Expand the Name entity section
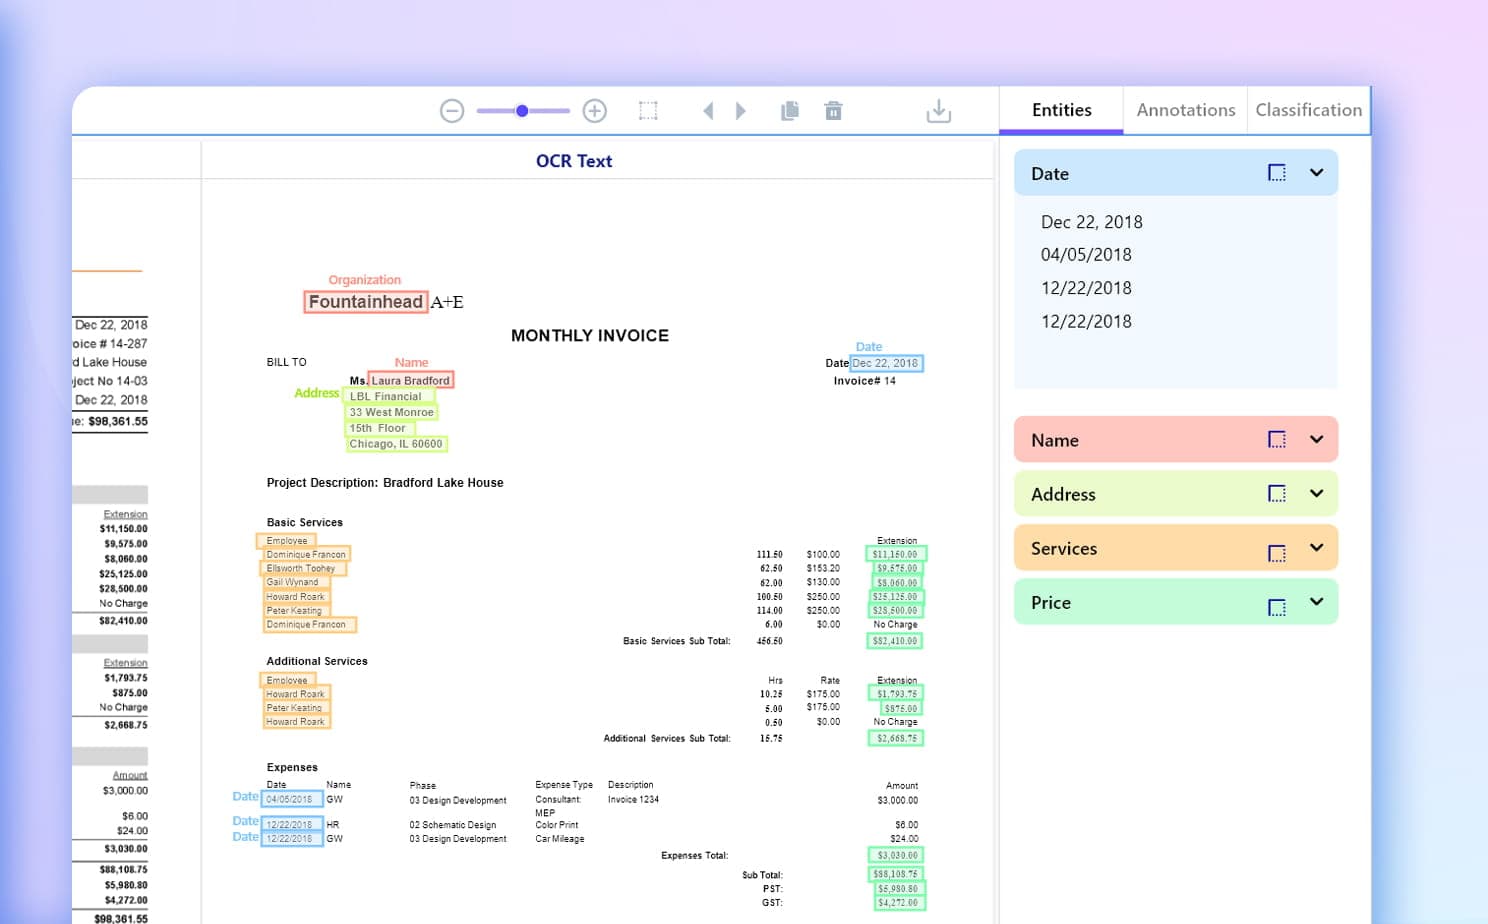This screenshot has width=1488, height=924. tap(1317, 439)
